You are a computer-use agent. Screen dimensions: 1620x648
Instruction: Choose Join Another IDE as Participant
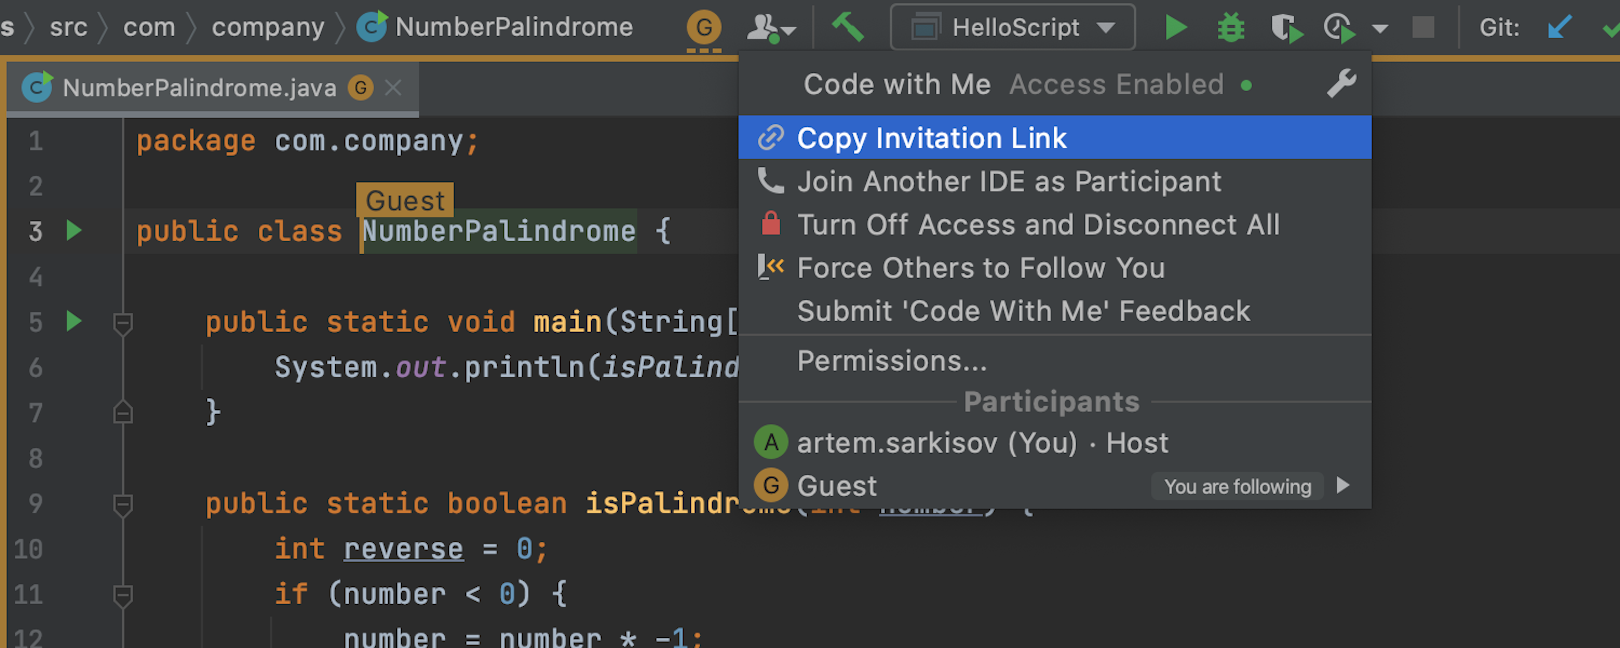click(1055, 181)
